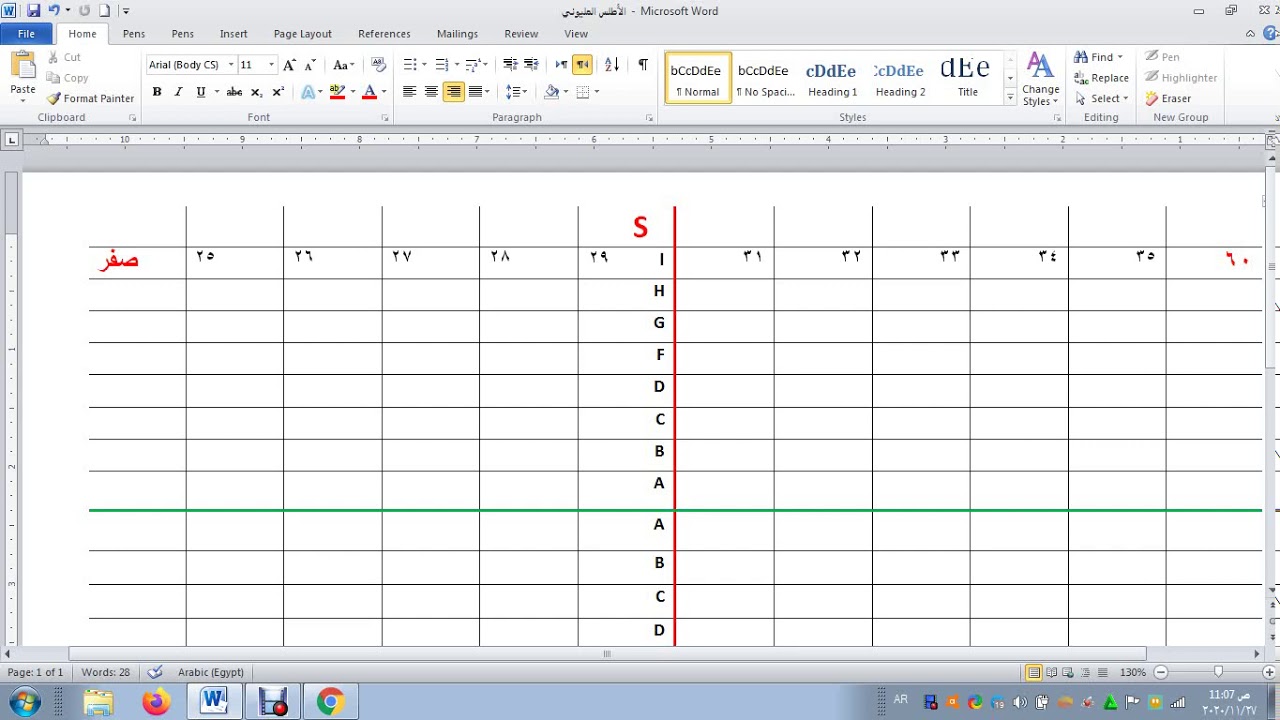Image resolution: width=1280 pixels, height=720 pixels.
Task: Open the Select dropdown in Editing
Action: (x=1102, y=99)
